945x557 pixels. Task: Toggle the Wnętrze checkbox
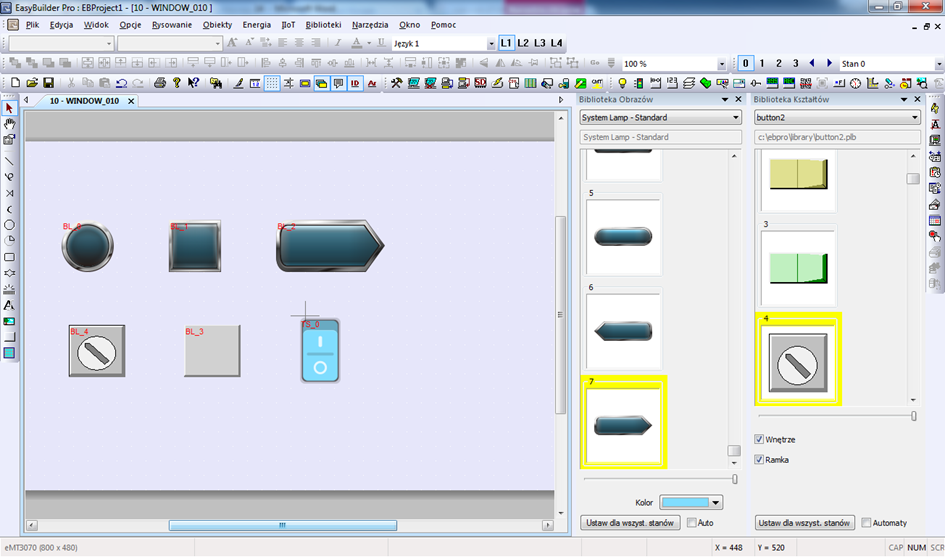tap(759, 439)
